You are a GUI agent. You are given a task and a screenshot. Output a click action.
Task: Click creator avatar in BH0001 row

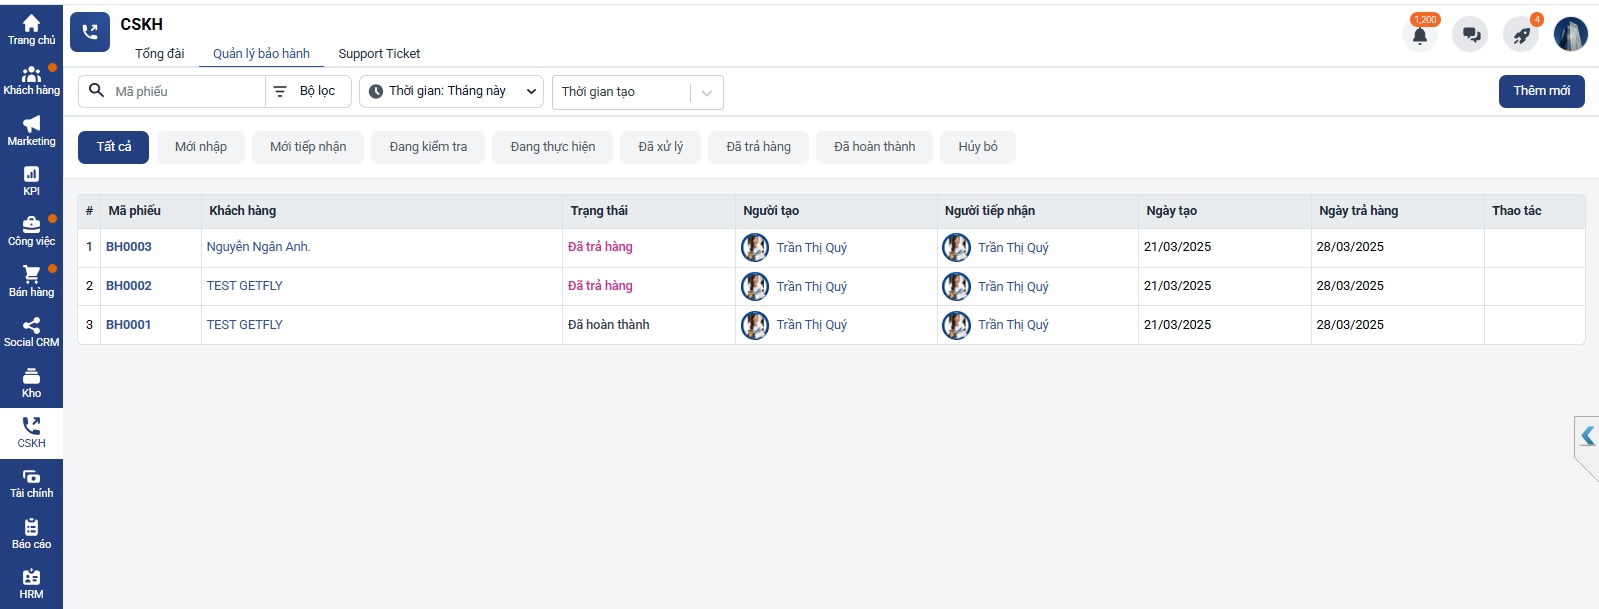pyautogui.click(x=755, y=325)
